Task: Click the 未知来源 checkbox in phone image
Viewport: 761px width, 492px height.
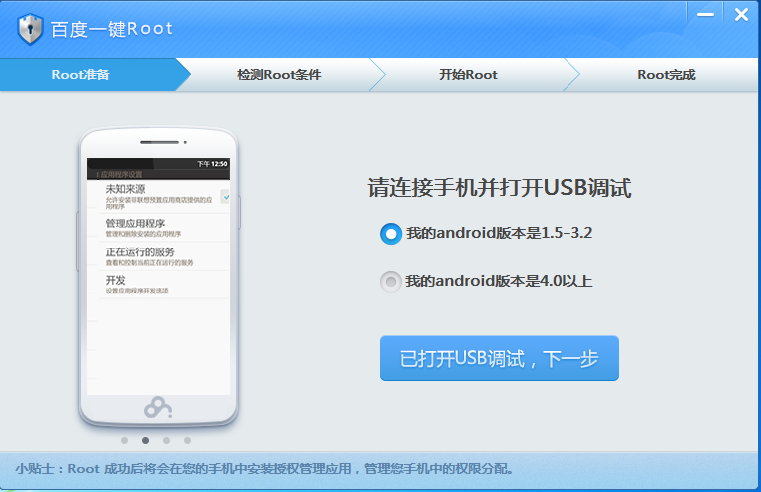Action: pyautogui.click(x=225, y=197)
